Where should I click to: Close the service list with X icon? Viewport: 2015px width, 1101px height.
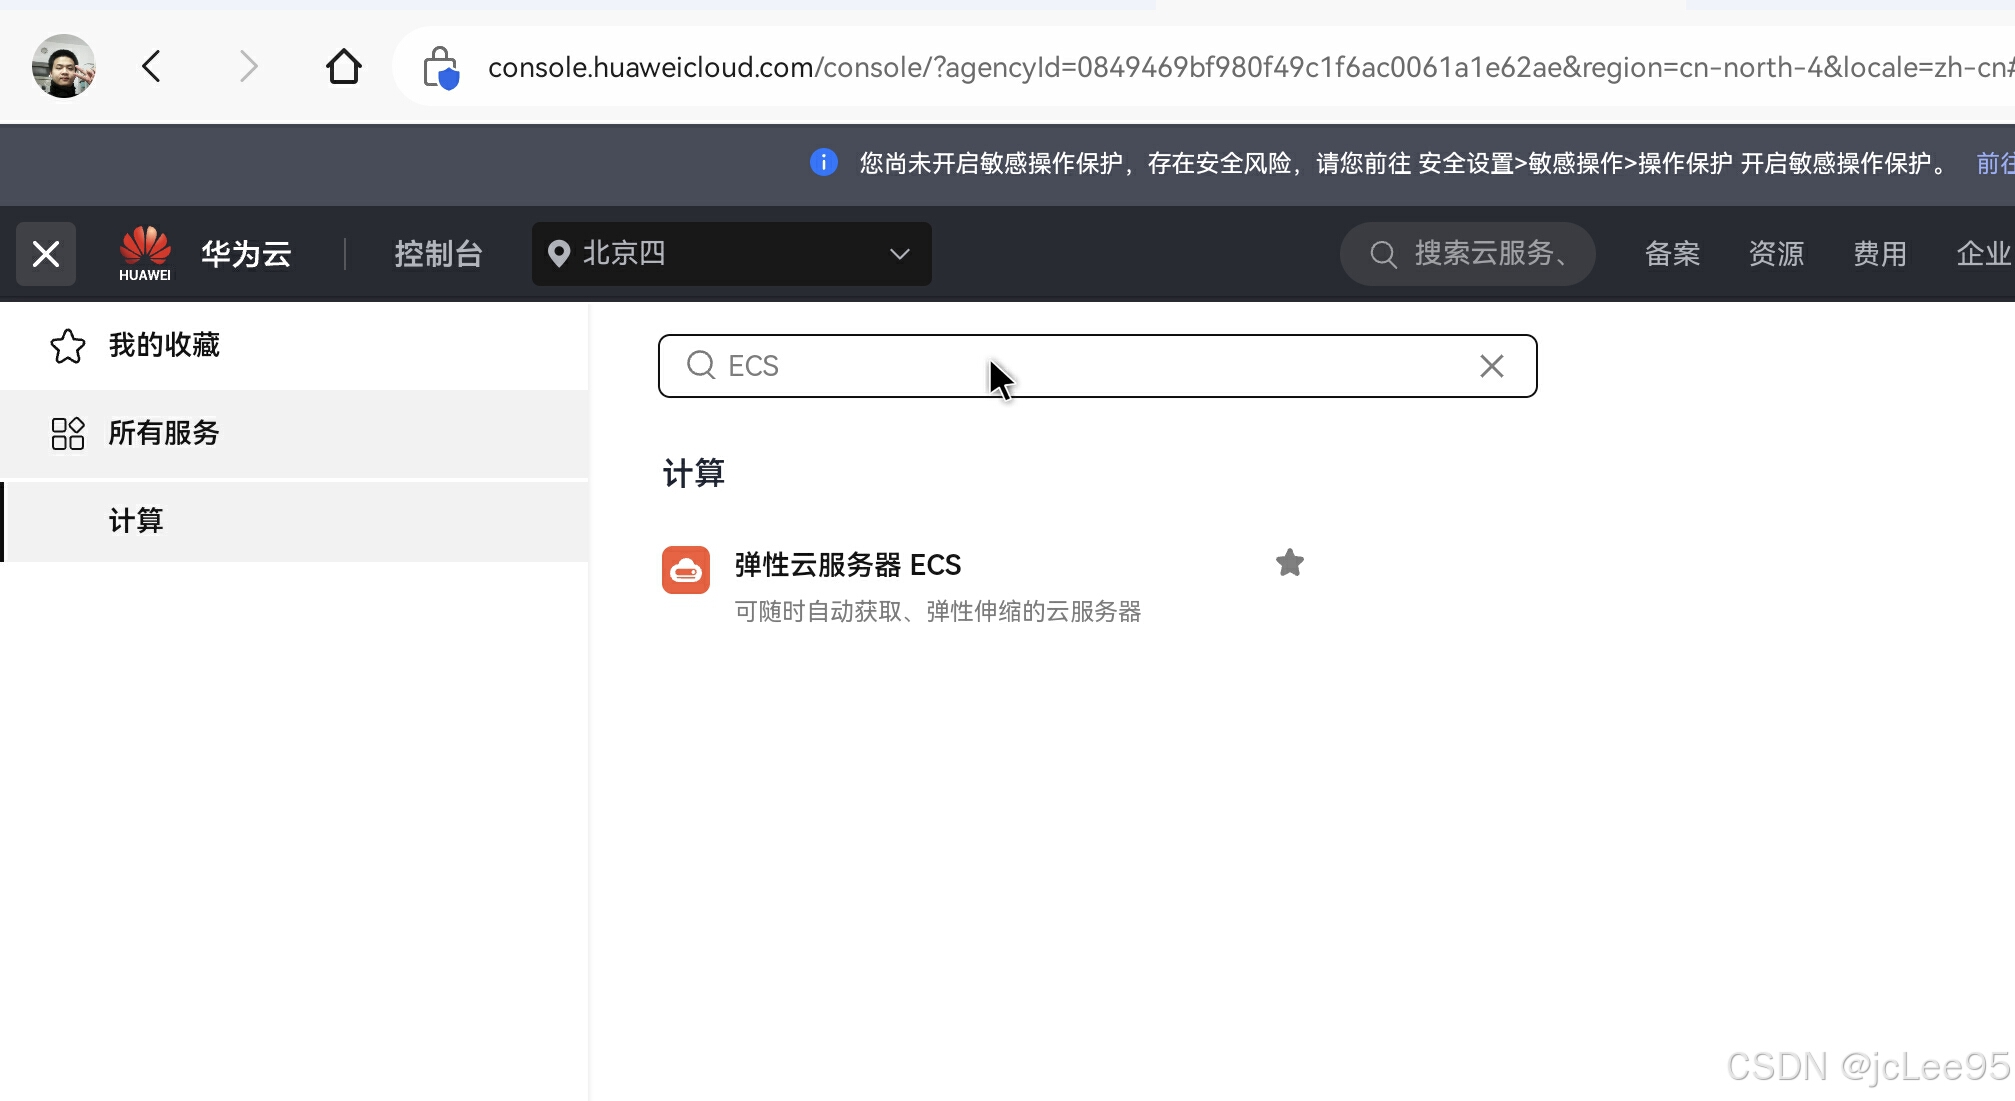(x=46, y=254)
